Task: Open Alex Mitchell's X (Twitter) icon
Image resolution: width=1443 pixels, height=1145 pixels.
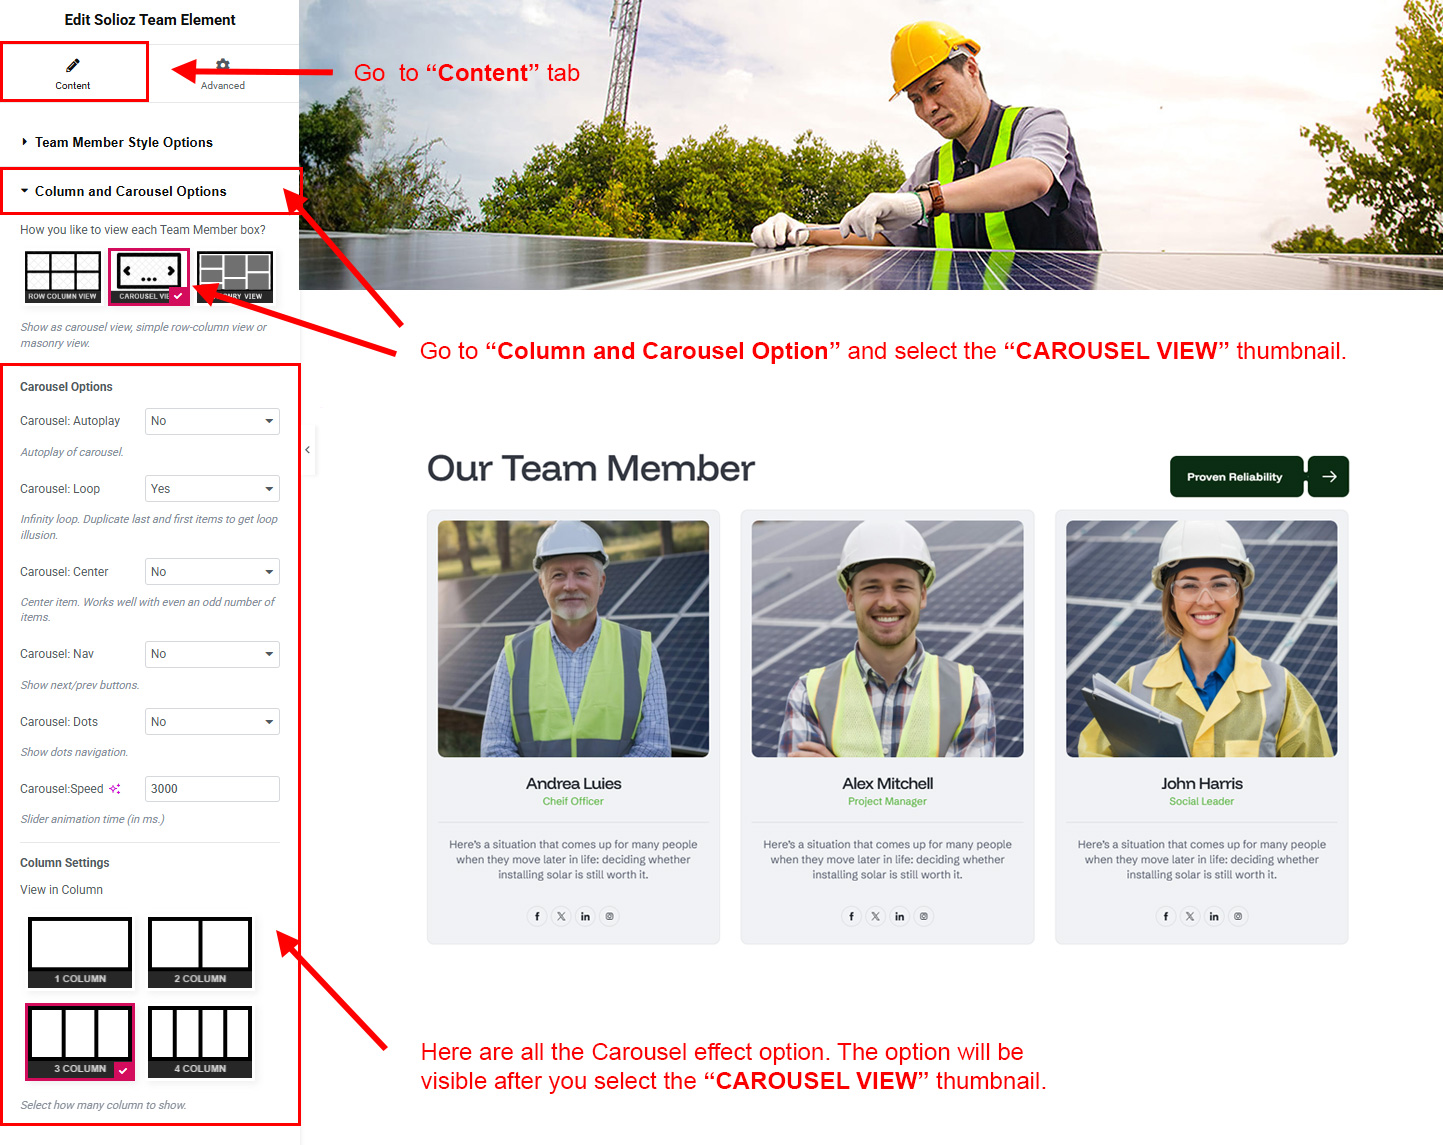Action: [x=875, y=916]
